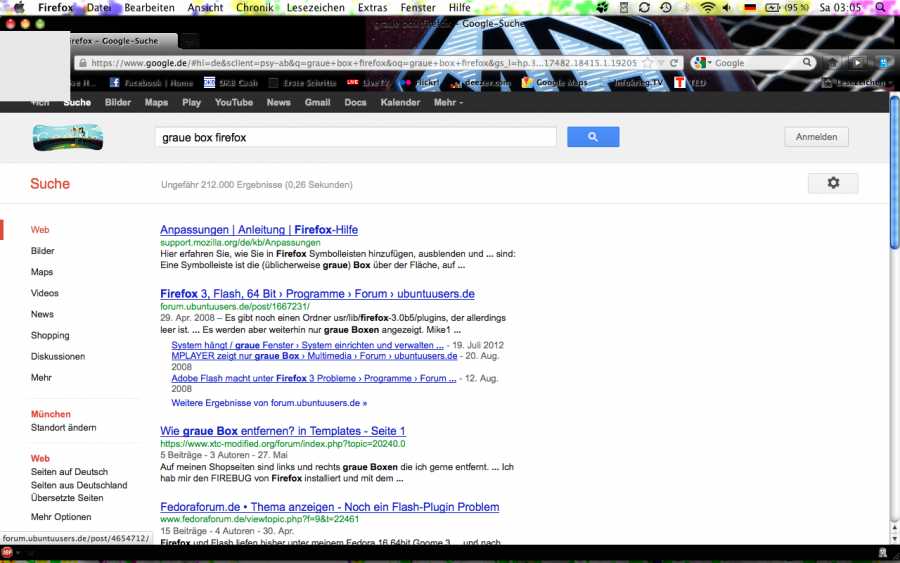900x563 pixels.
Task: Open the Fedoraforum.de Flash-Plugin Problem result
Action: (x=329, y=507)
